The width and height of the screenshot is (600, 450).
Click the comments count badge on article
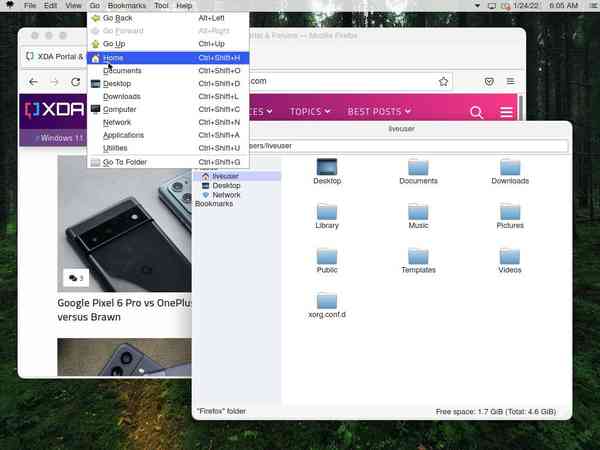[76, 278]
